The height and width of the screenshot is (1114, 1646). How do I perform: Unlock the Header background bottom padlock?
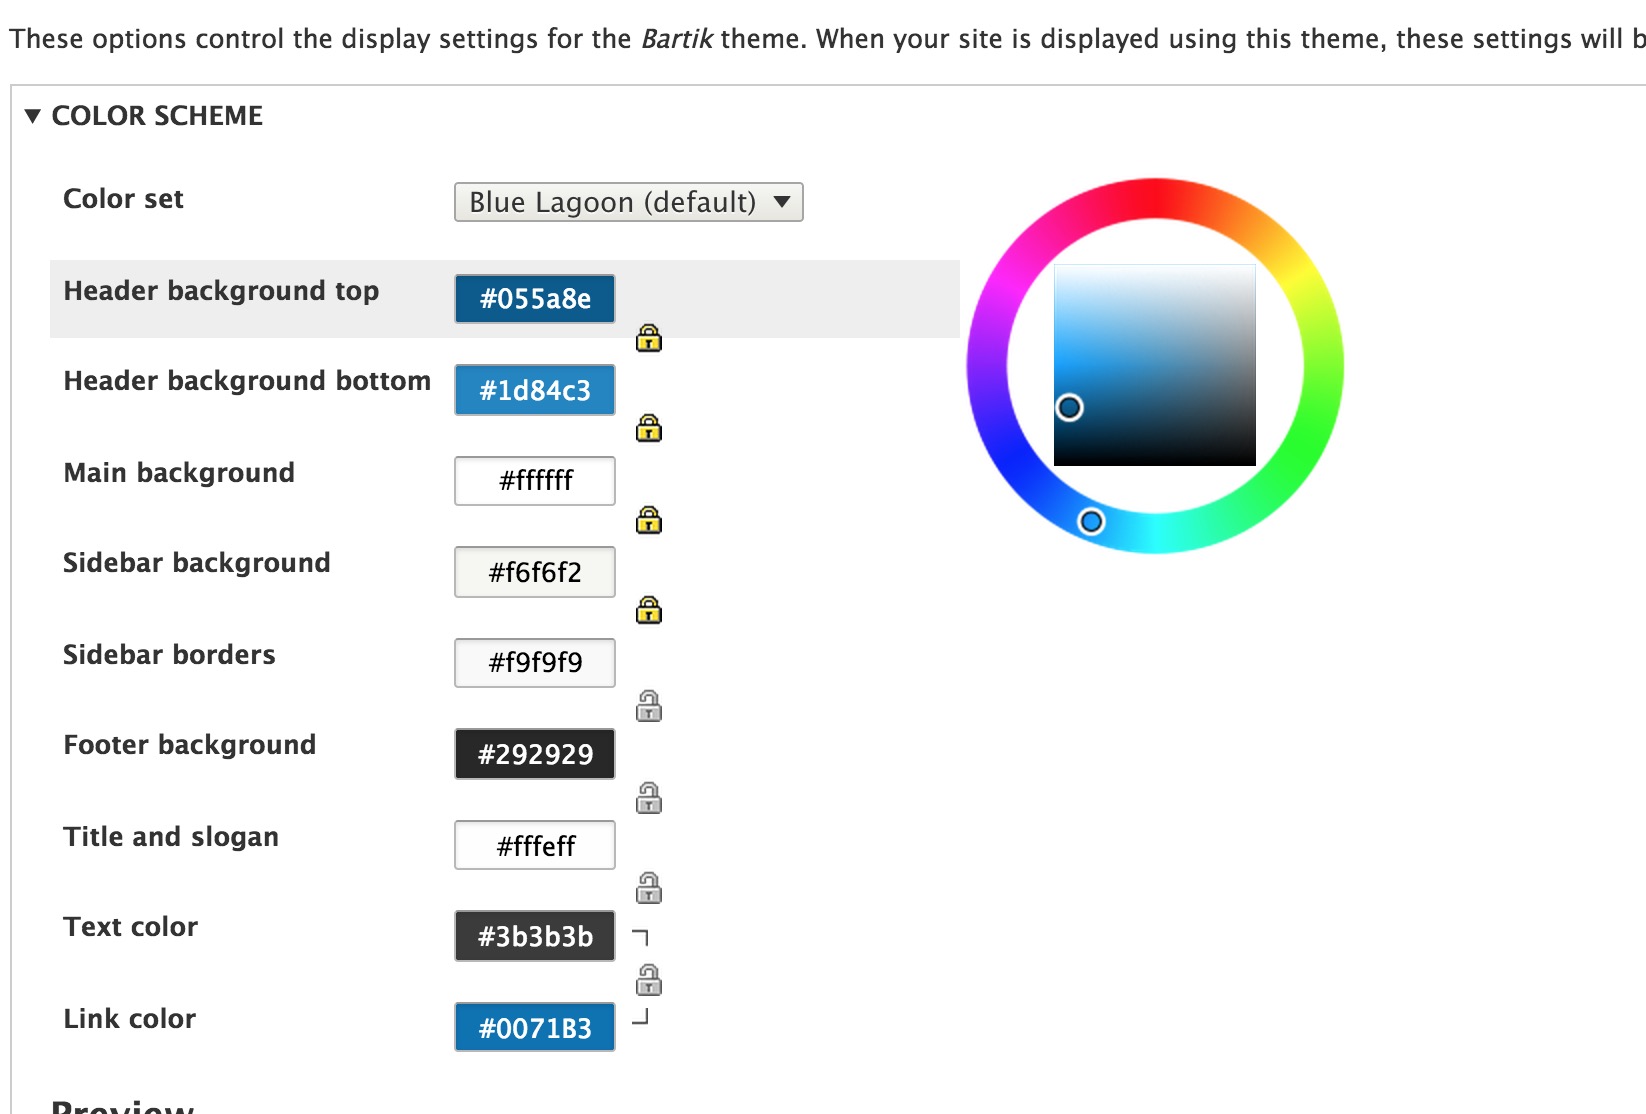tap(648, 429)
